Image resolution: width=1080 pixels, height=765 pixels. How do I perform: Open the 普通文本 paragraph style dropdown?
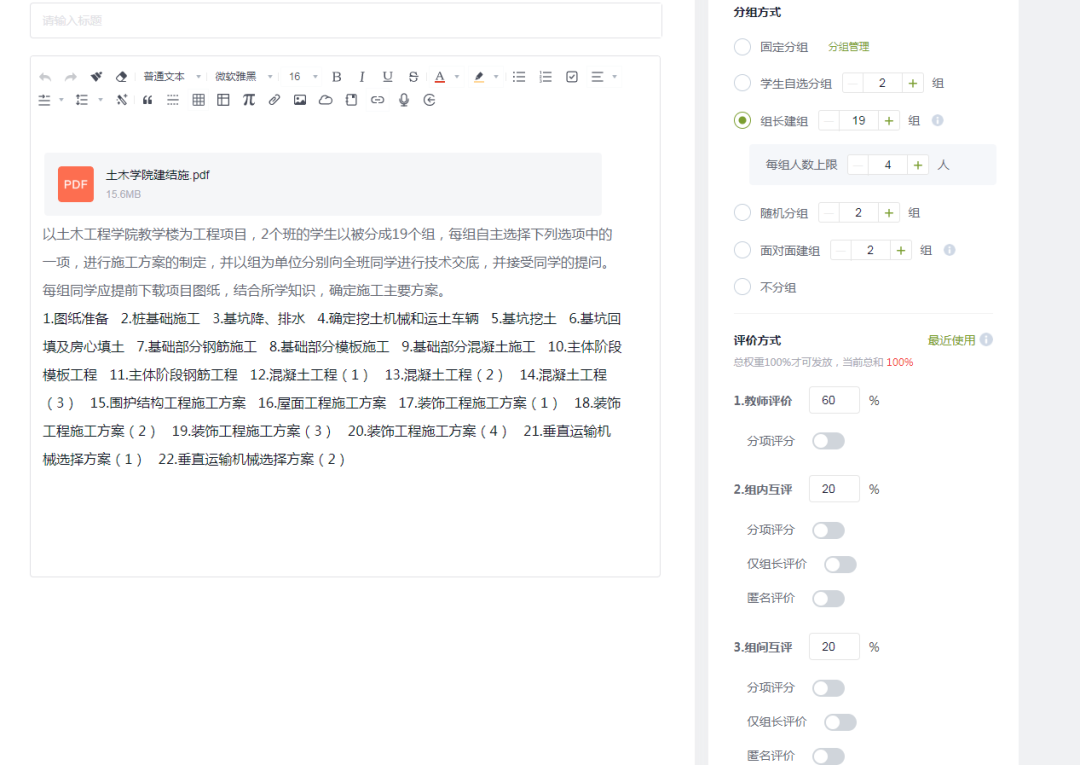coord(172,77)
